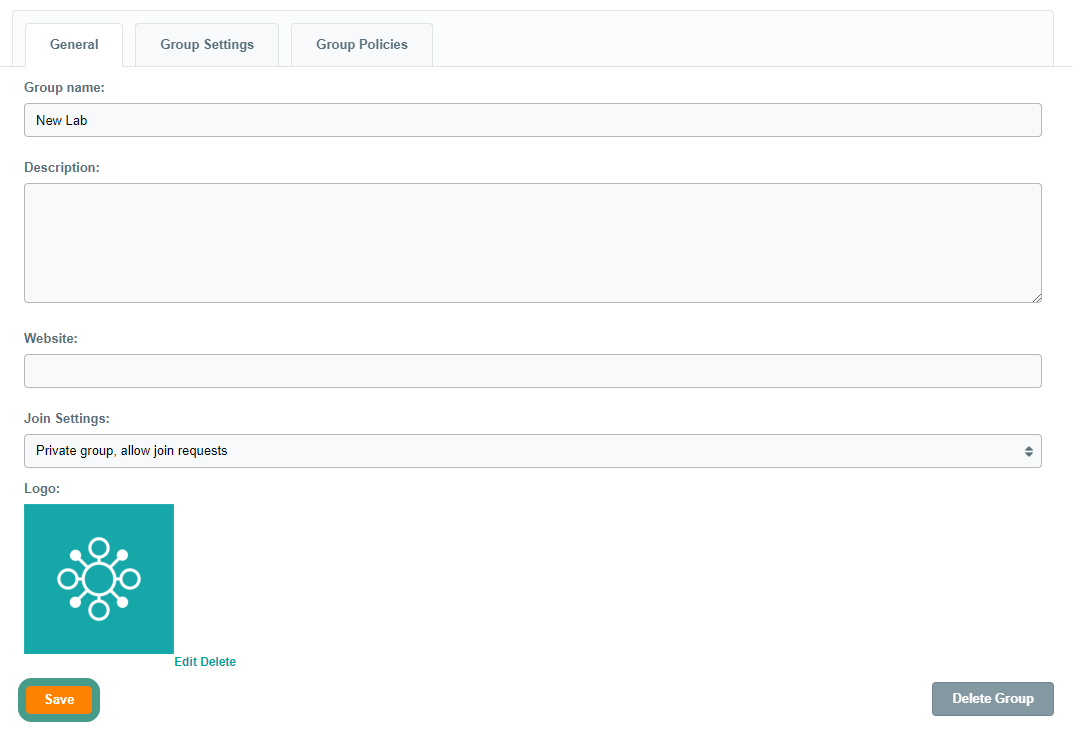Expand the Join Settings dropdown

tap(532, 451)
